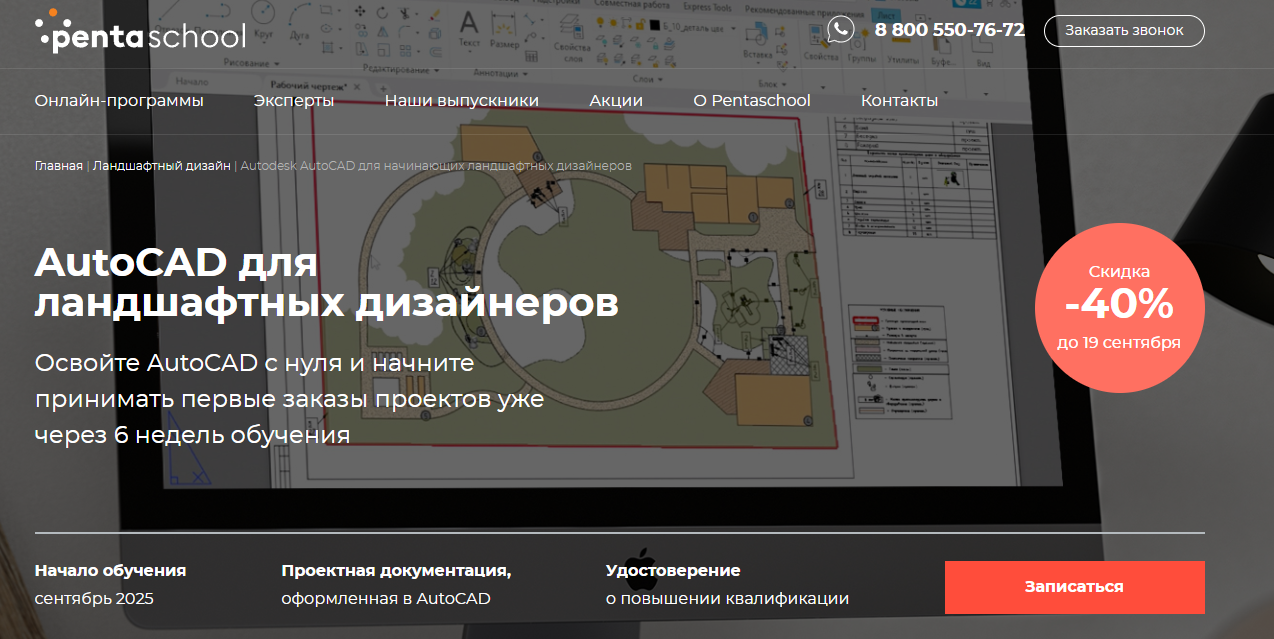Navigate to Контакты
This screenshot has height=639, width=1274.
coord(899,101)
